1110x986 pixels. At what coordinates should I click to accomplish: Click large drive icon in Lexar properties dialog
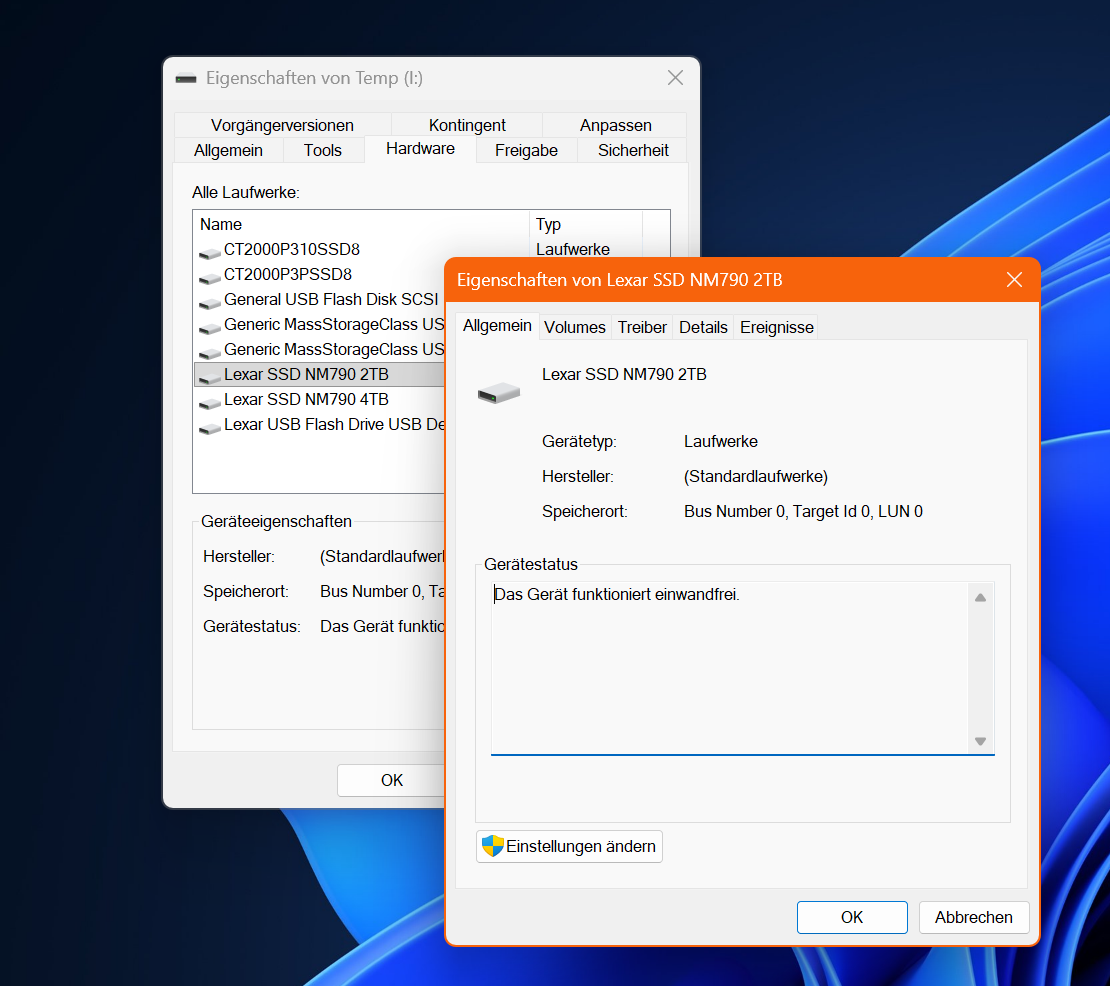point(499,392)
